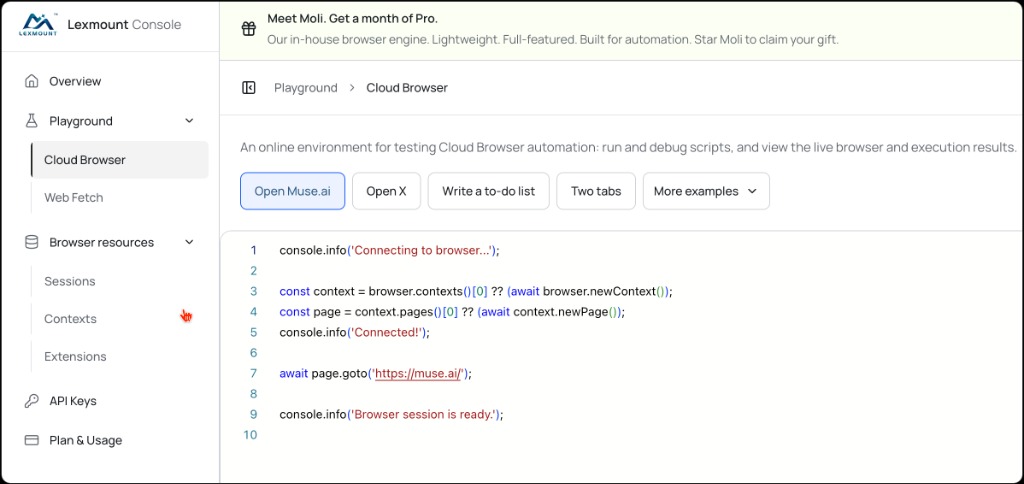This screenshot has height=484, width=1024.
Task: Open Plan & Usage page
Action: coord(86,440)
